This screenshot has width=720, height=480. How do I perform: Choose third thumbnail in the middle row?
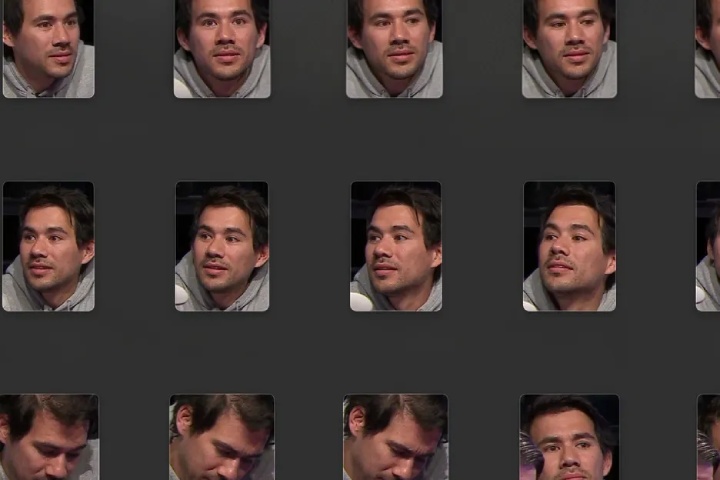click(396, 246)
